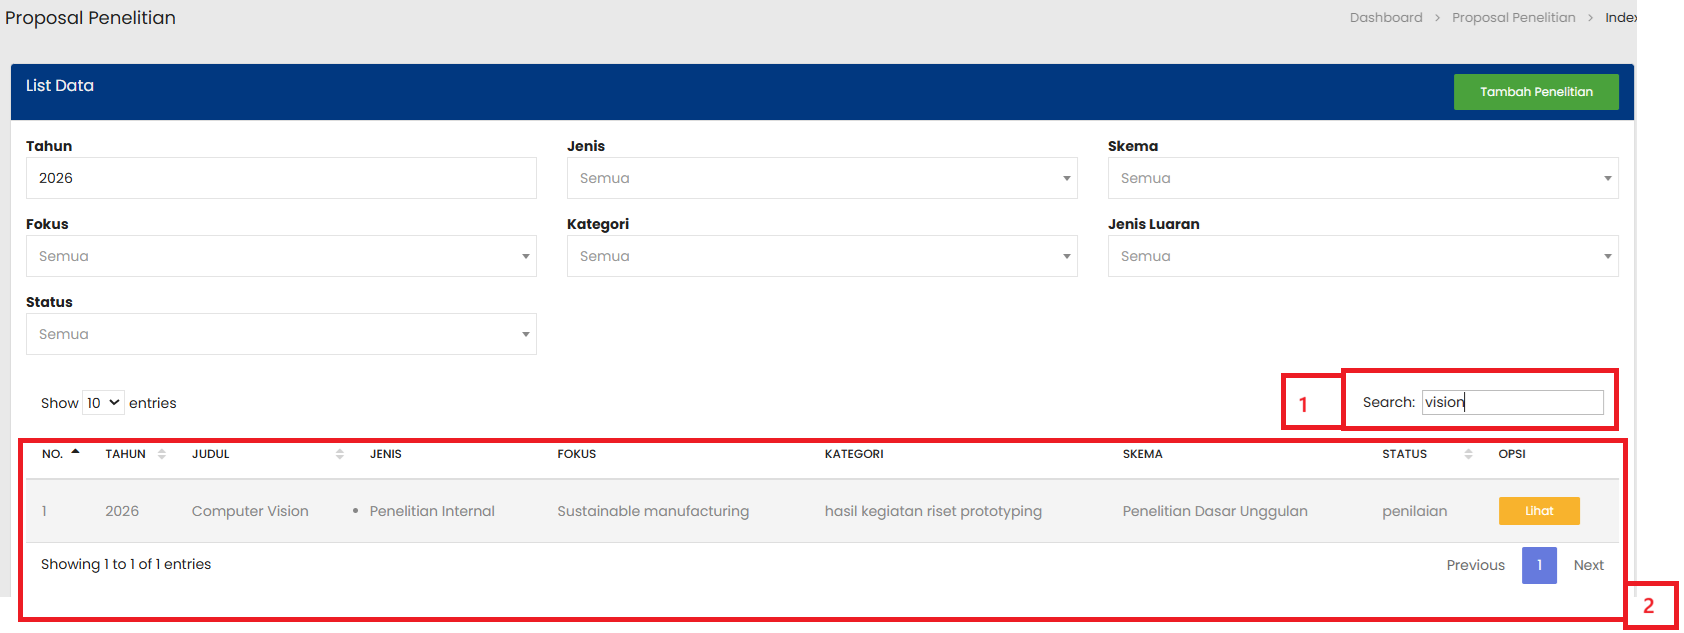Viewport: 1684px width, 633px height.
Task: Sort table by STATUS column icon
Action: (x=1468, y=454)
